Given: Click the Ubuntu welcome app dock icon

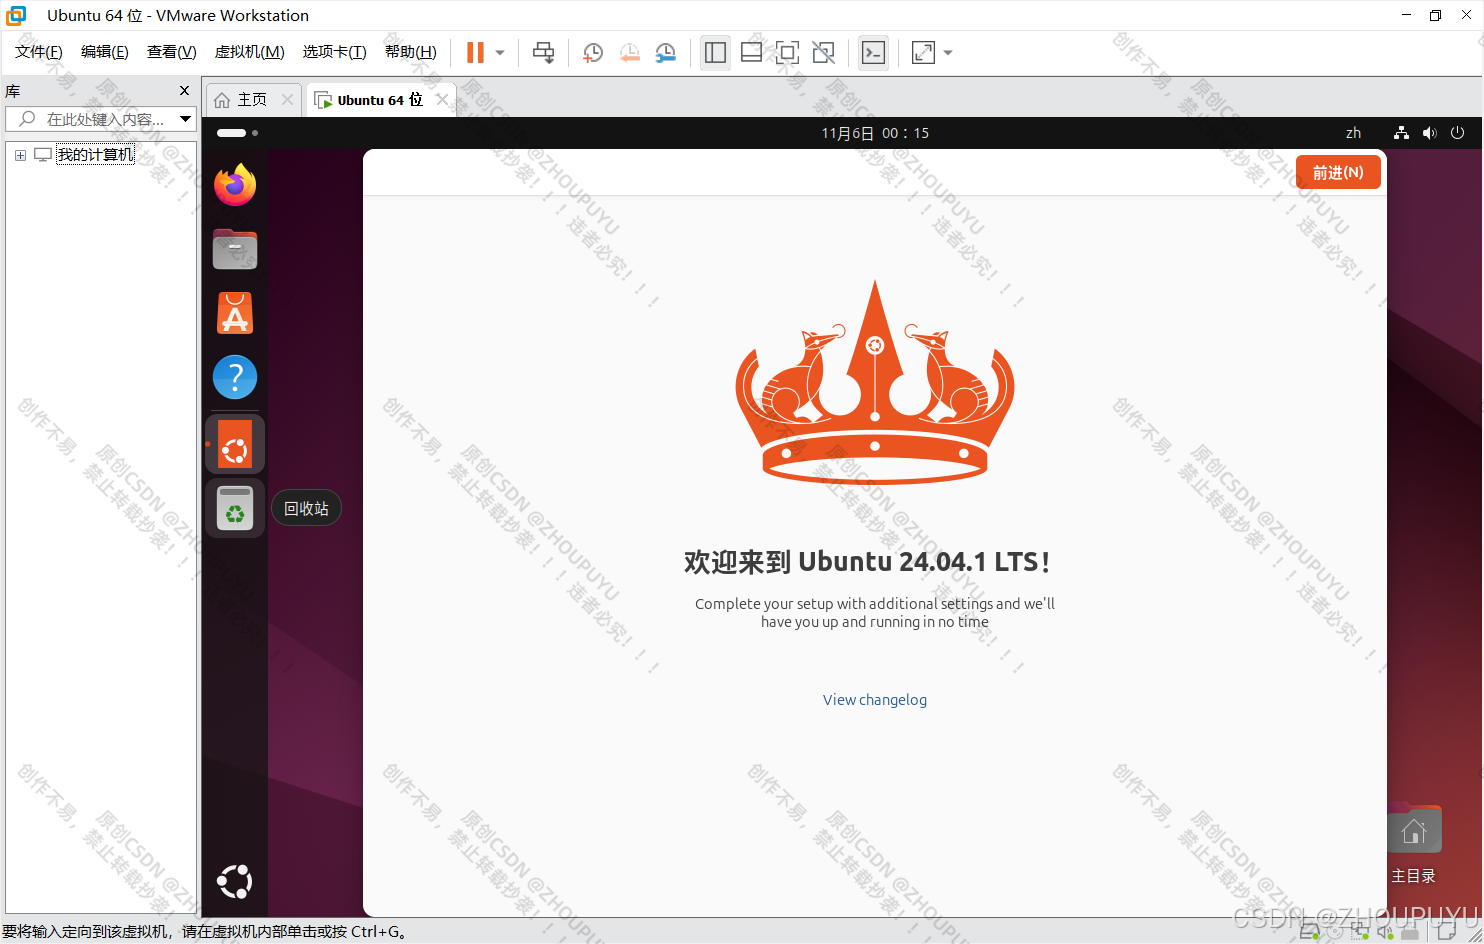Looking at the screenshot, I should click(x=235, y=444).
